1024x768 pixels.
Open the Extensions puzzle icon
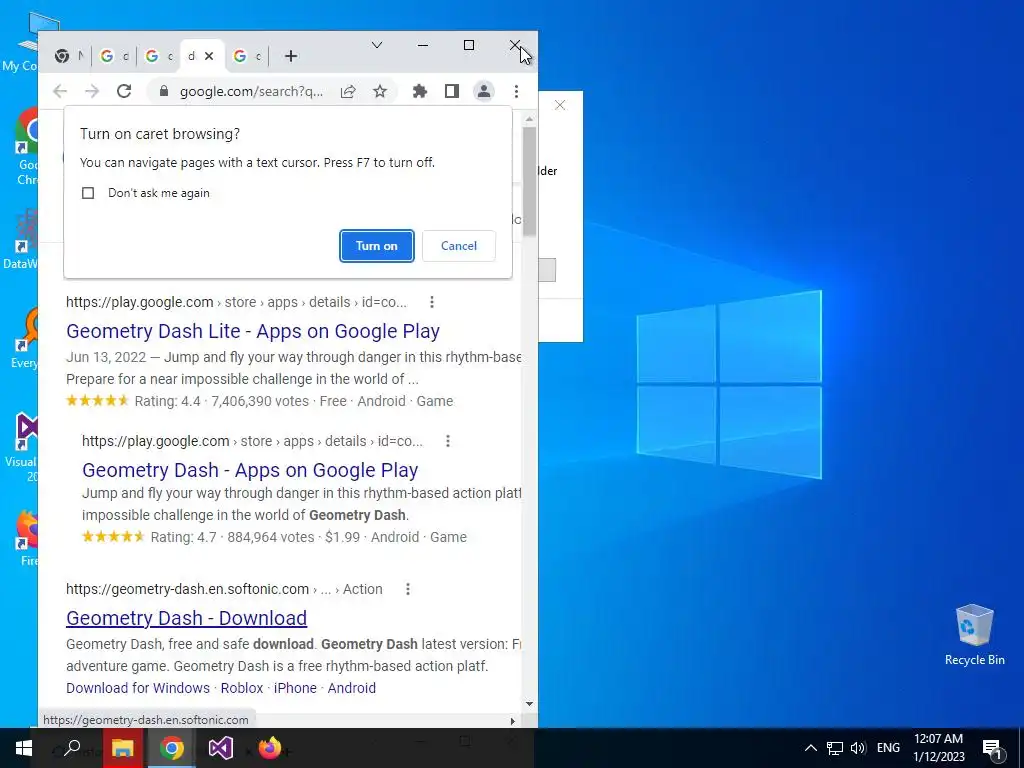click(x=420, y=91)
